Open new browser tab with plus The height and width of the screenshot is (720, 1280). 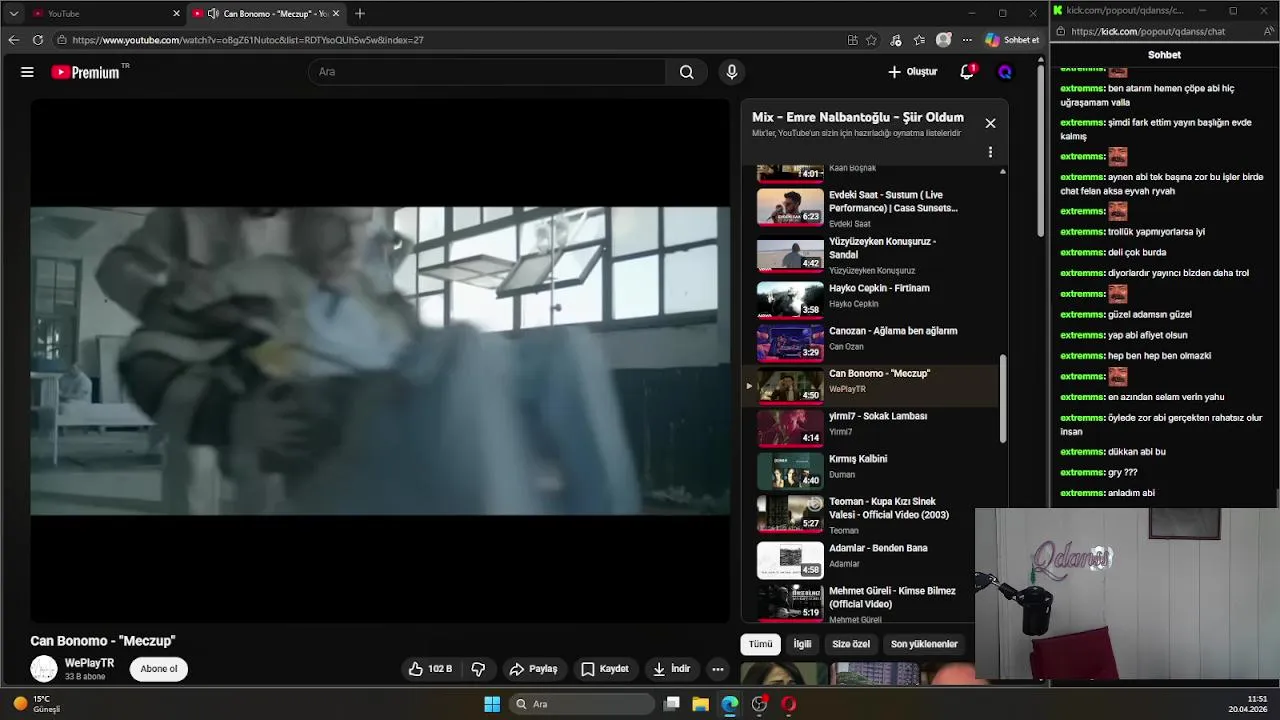tap(360, 13)
